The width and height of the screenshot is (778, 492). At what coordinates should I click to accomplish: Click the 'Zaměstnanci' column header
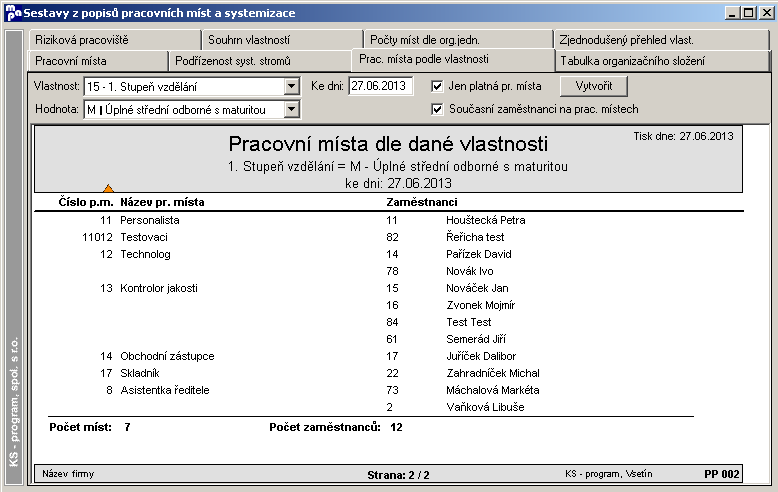click(422, 202)
